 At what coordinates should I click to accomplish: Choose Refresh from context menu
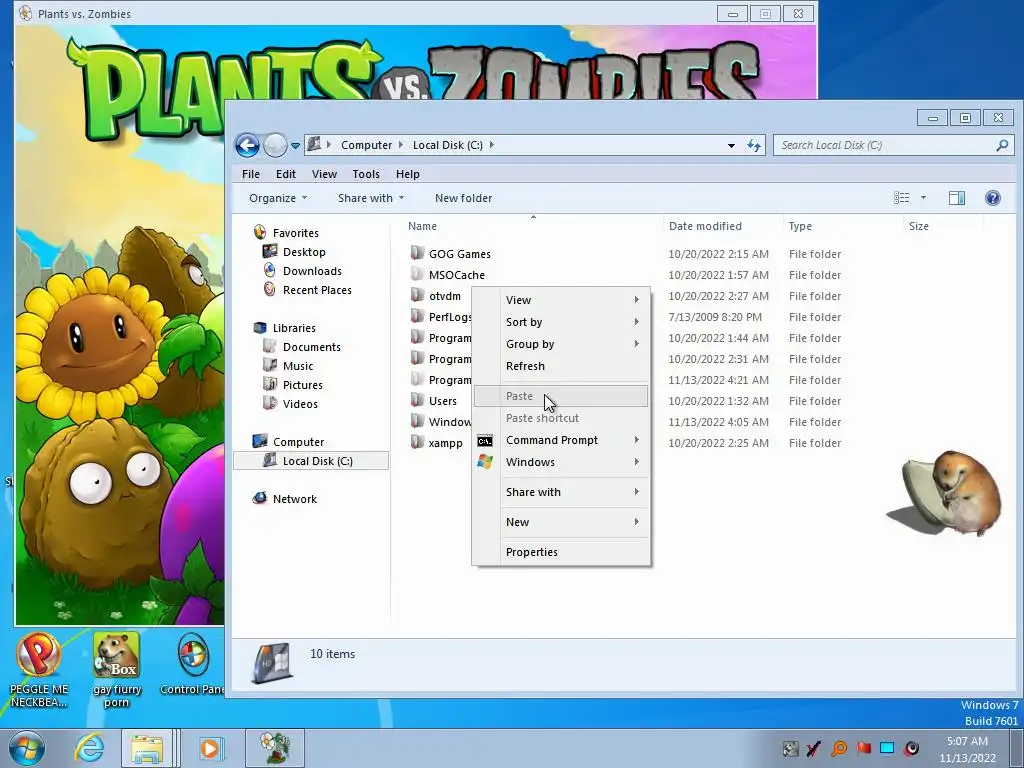click(x=561, y=366)
